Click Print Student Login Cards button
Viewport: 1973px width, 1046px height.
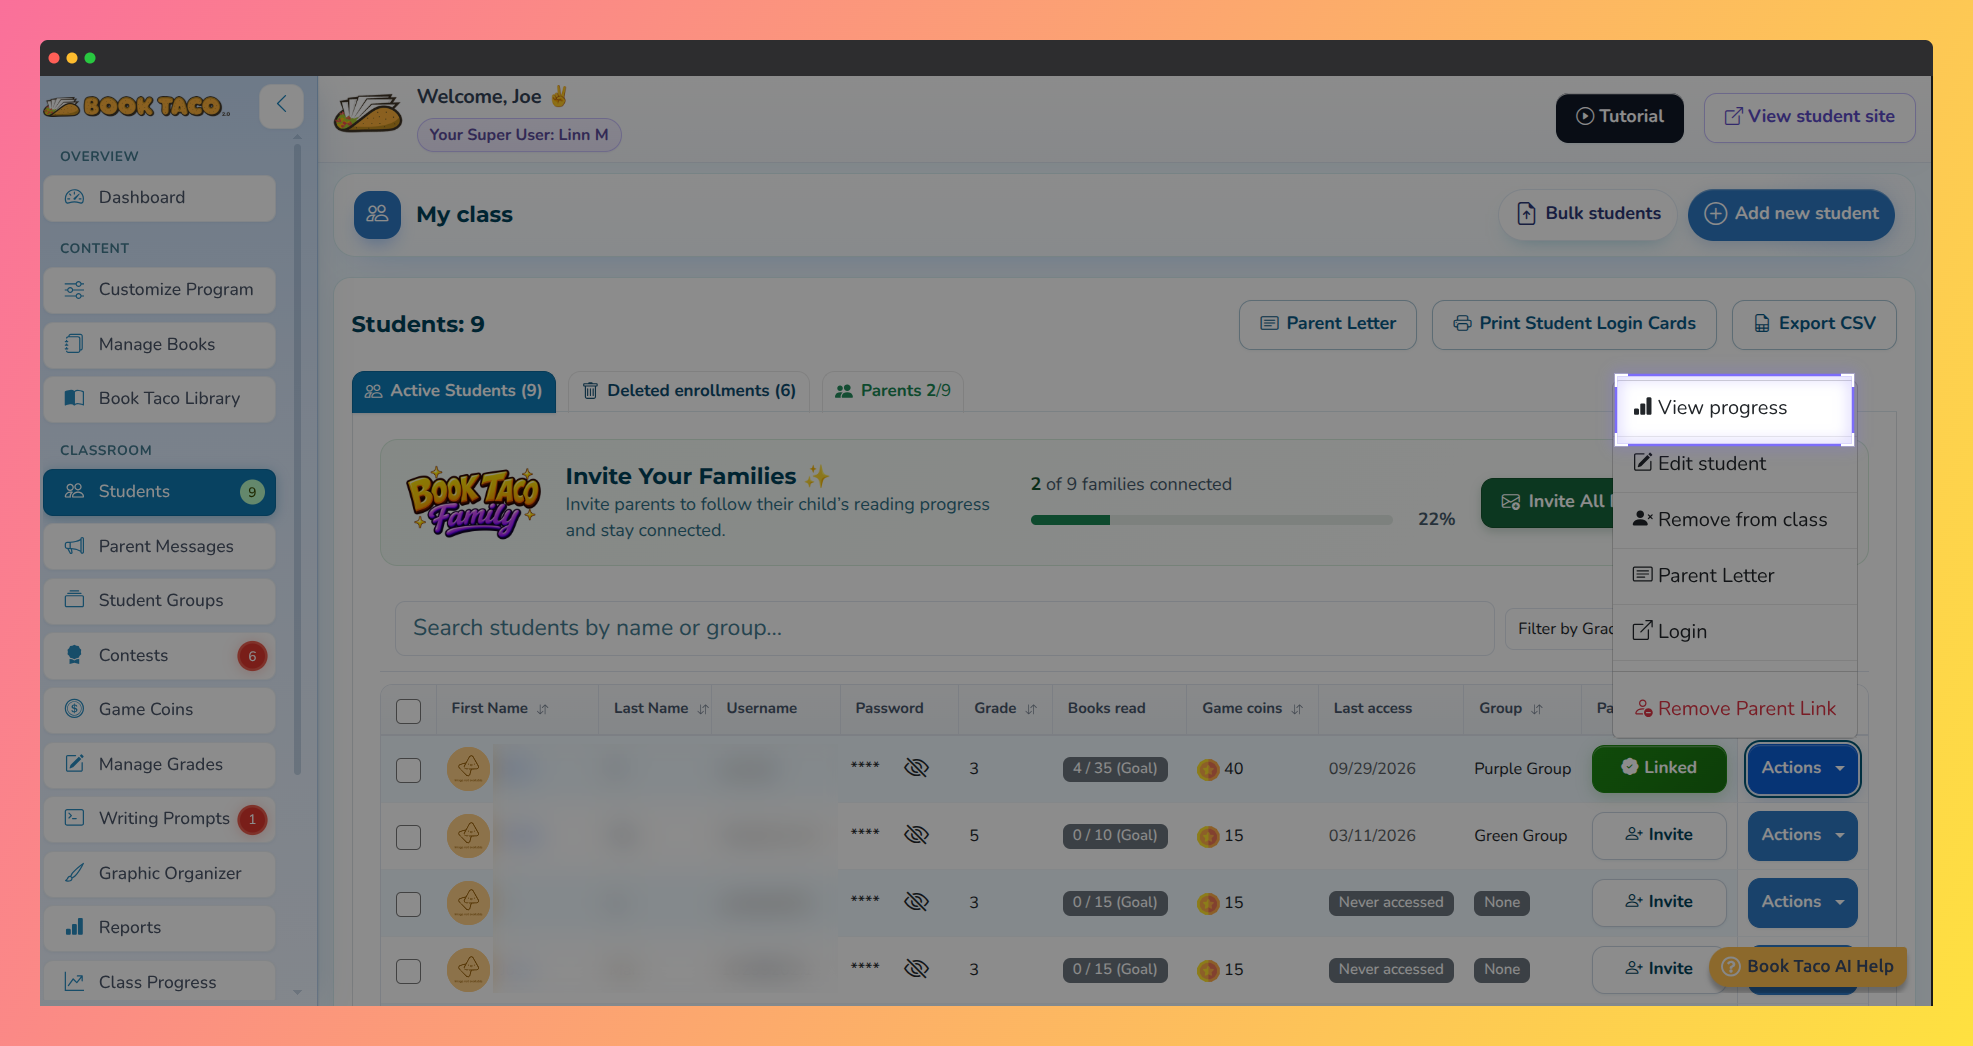tap(1574, 324)
